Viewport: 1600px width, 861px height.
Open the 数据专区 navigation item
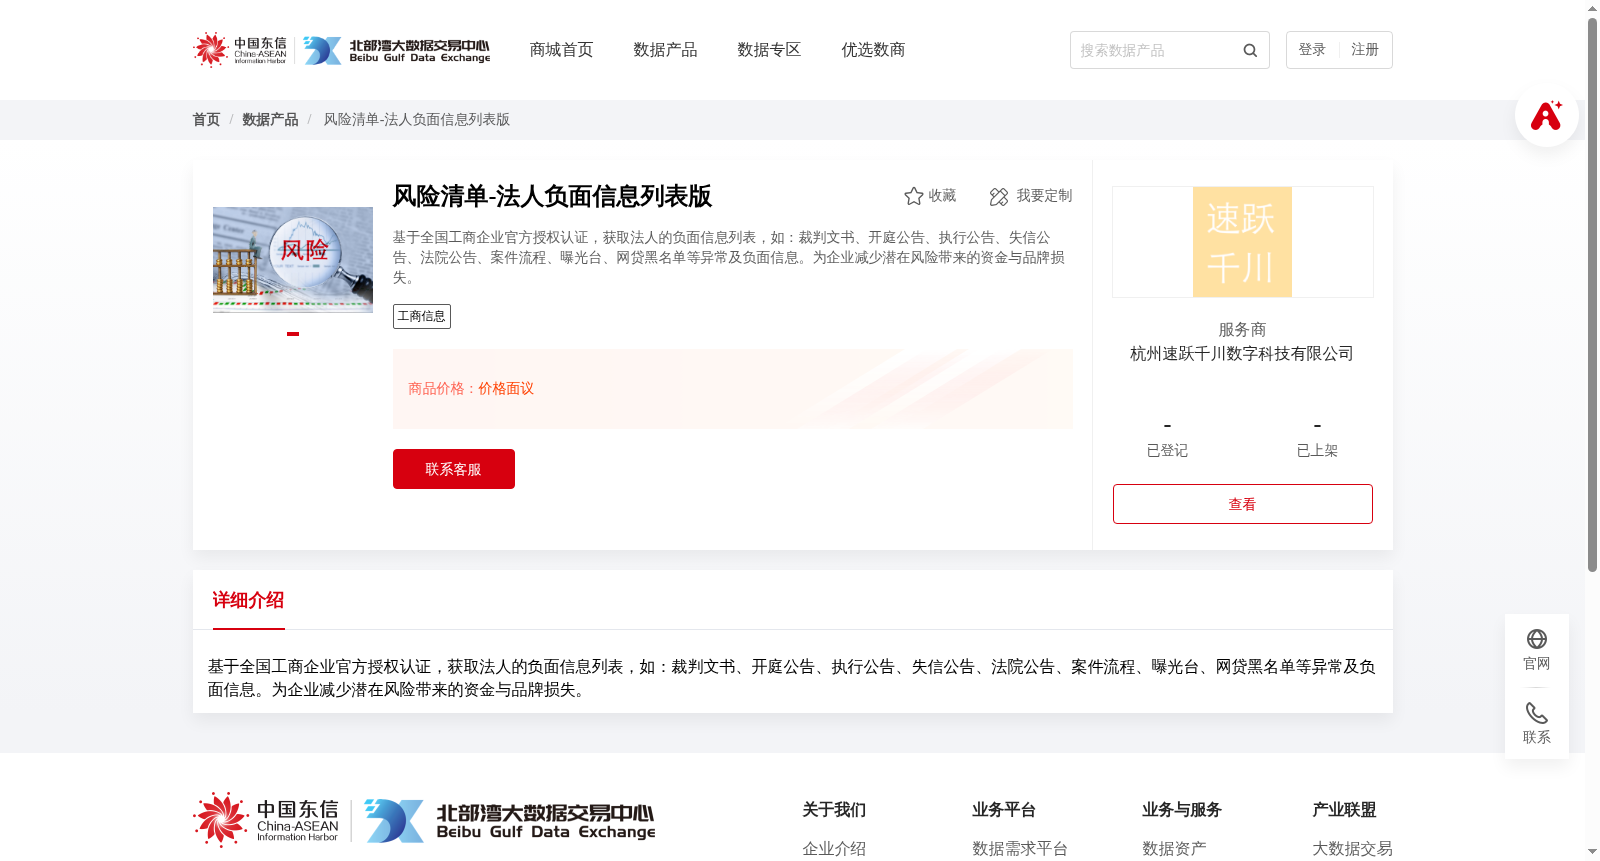point(769,50)
